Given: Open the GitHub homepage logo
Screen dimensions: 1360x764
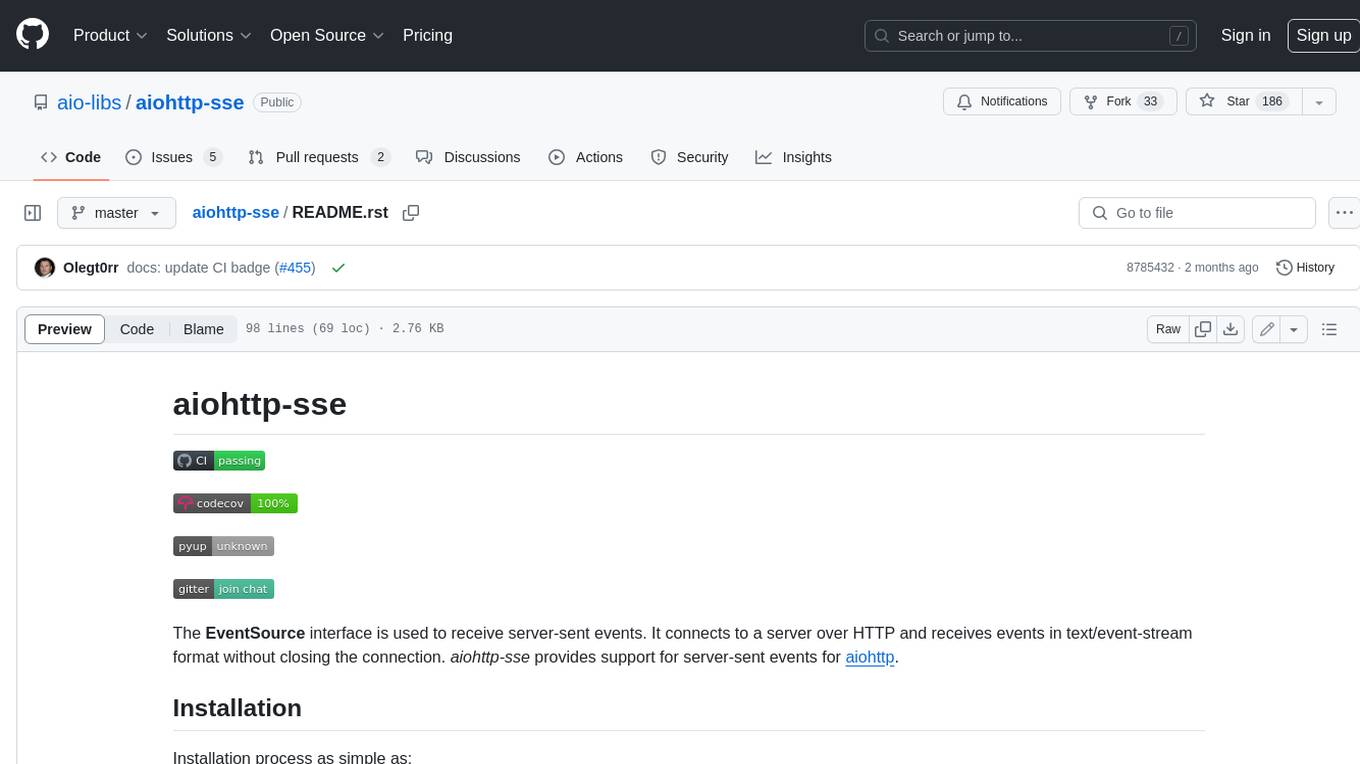Looking at the screenshot, I should point(33,35).
